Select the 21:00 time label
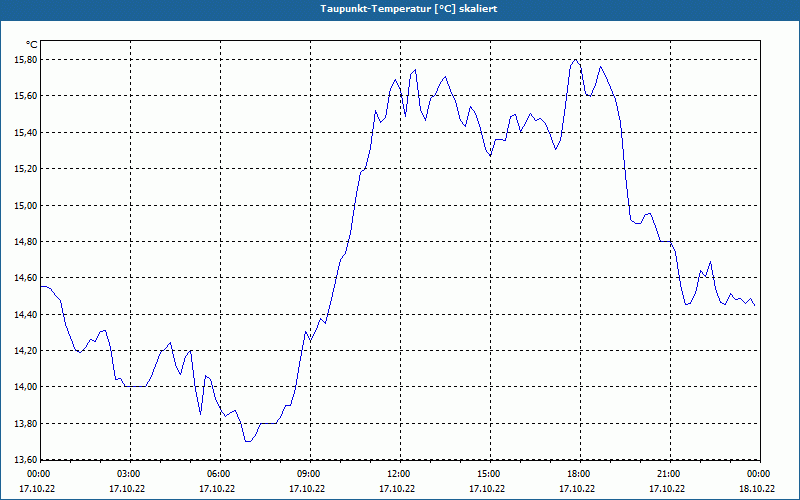The width and height of the screenshot is (800, 500). tap(667, 474)
